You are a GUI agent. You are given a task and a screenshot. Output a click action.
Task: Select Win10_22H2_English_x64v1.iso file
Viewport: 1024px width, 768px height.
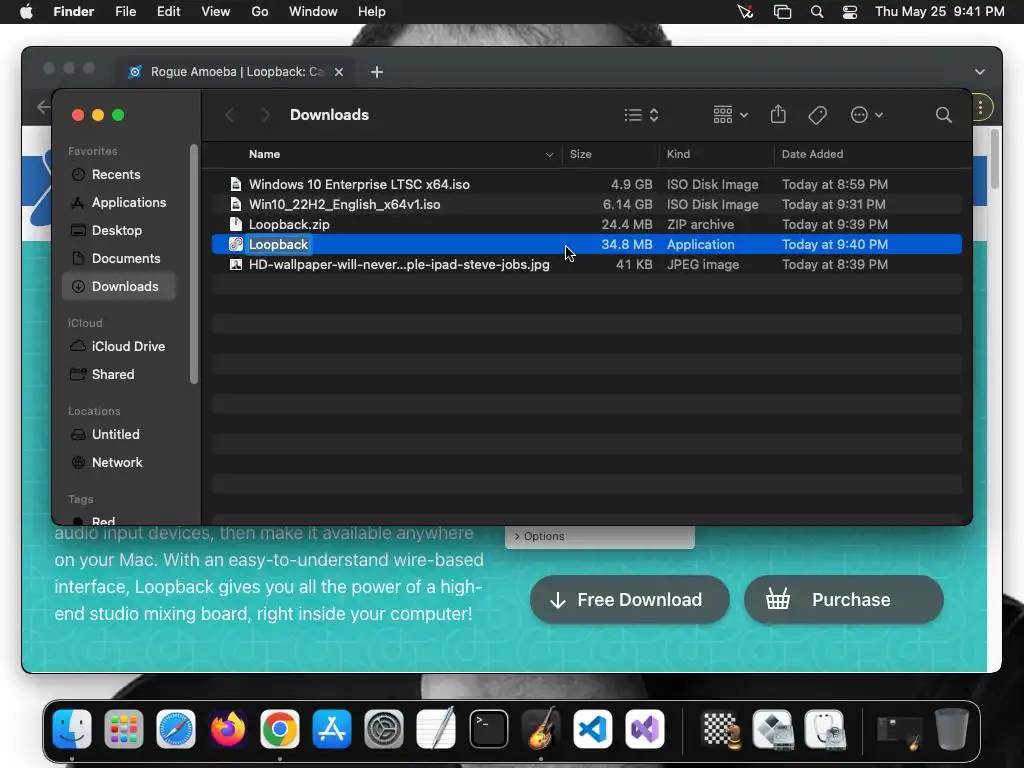[x=586, y=204]
